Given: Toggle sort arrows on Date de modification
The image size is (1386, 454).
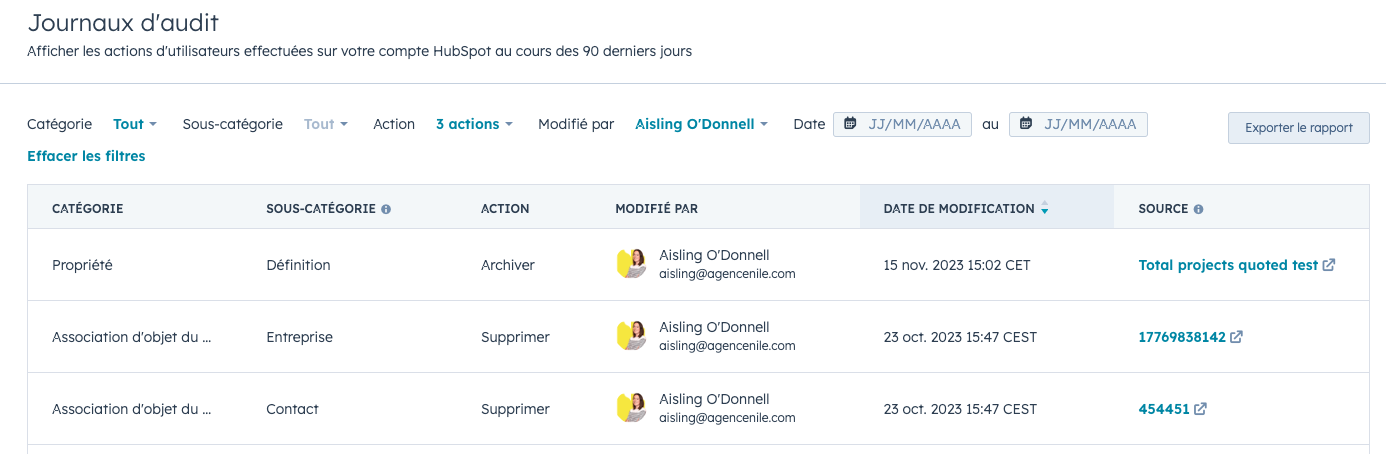Looking at the screenshot, I should pyautogui.click(x=1044, y=209).
